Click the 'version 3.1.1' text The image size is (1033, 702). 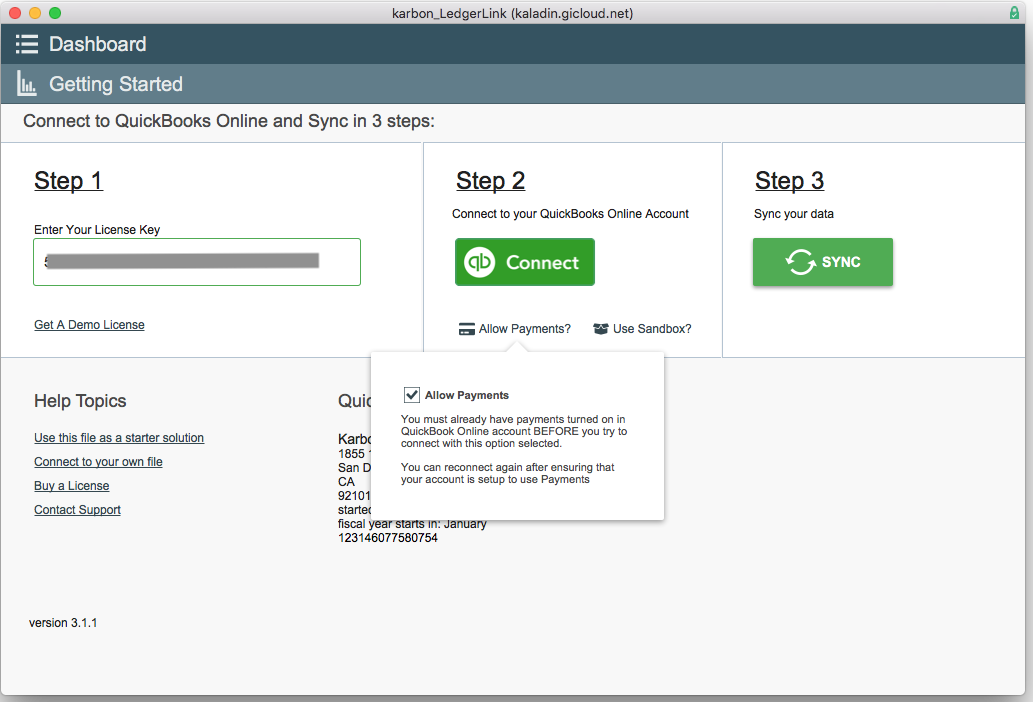click(63, 623)
